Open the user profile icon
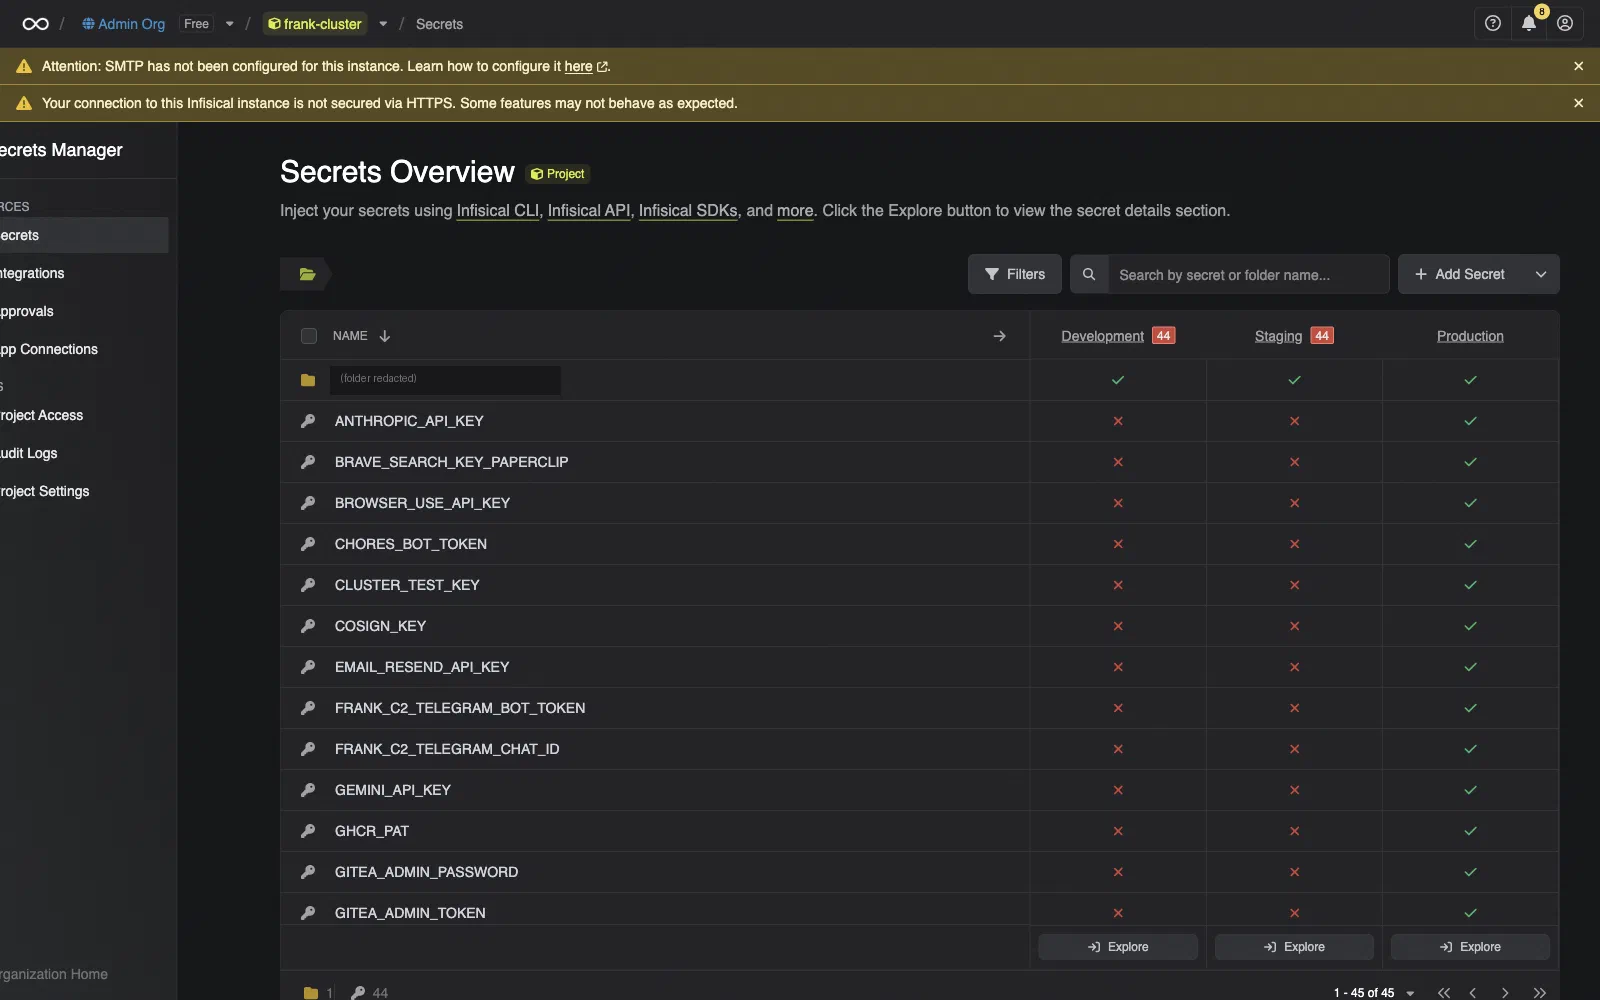1600x1000 pixels. 1564,23
